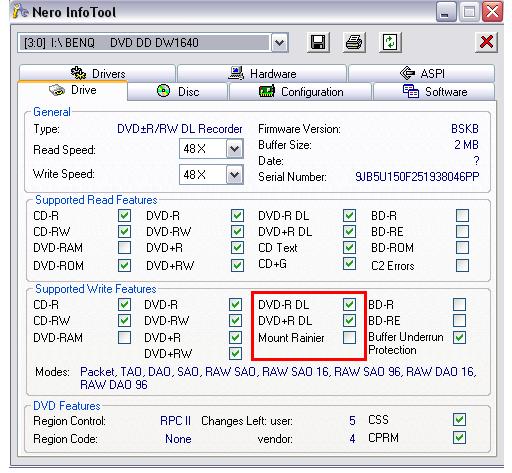Toggle DVD-R DL checkbox in Write Features
Image resolution: width=512 pixels, height=473 pixels.
(349, 304)
